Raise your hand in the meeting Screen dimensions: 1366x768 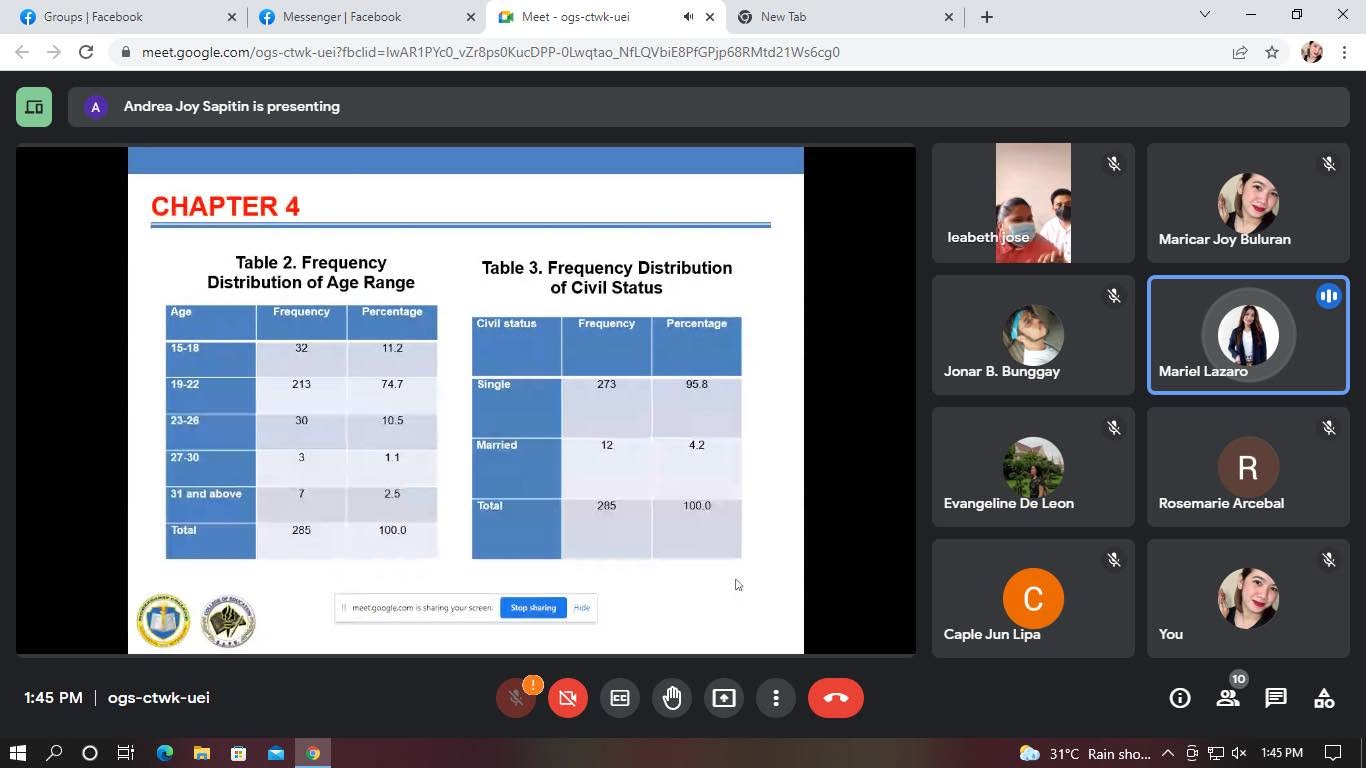pyautogui.click(x=672, y=698)
